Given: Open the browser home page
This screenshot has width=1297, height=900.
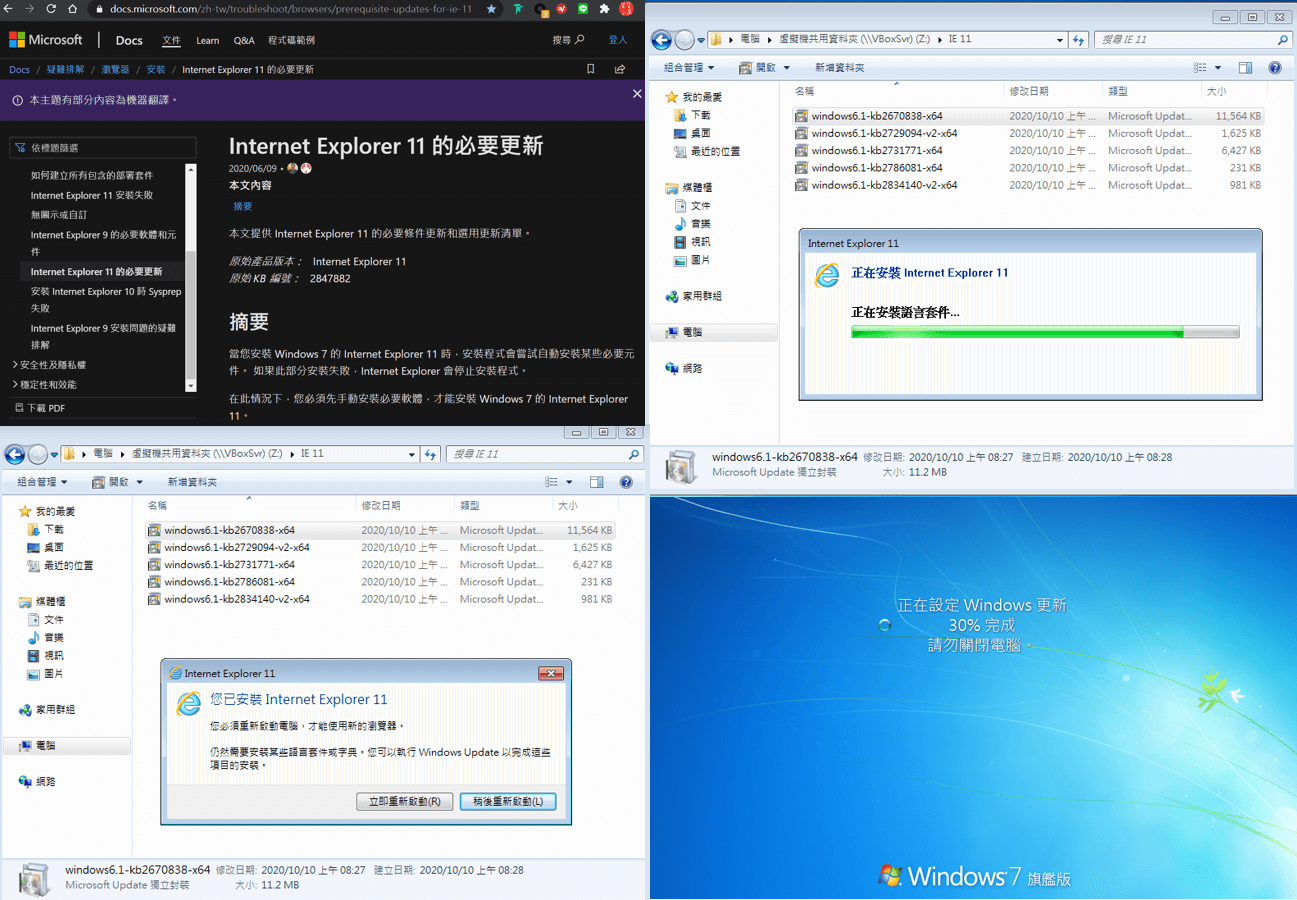Looking at the screenshot, I should click(x=73, y=9).
